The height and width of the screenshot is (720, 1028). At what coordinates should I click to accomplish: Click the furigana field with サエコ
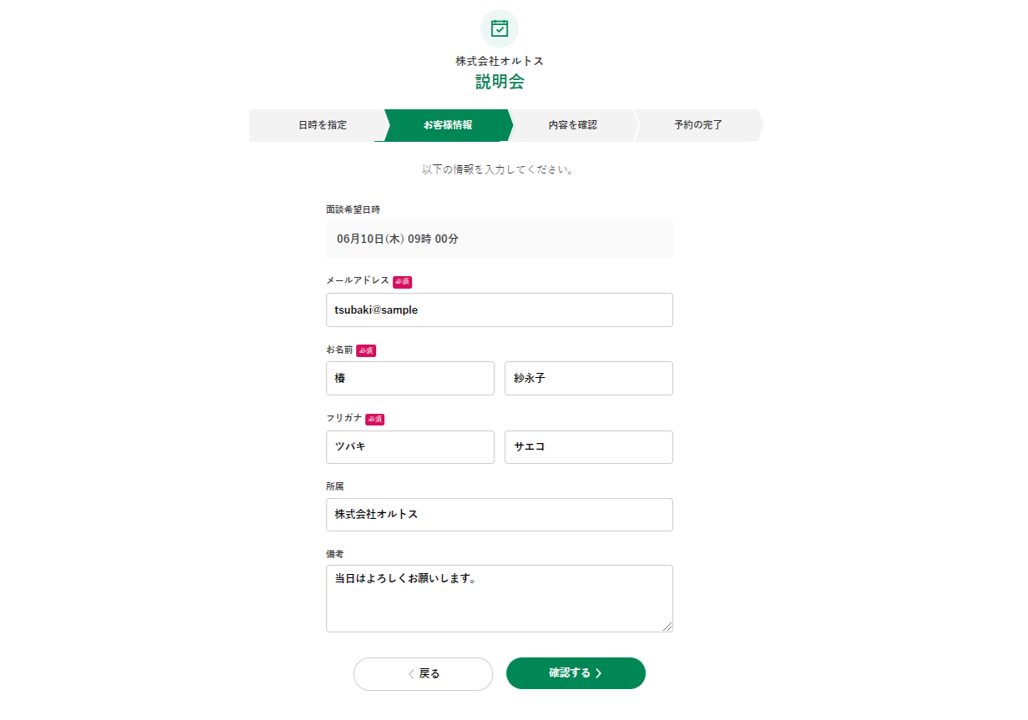589,447
